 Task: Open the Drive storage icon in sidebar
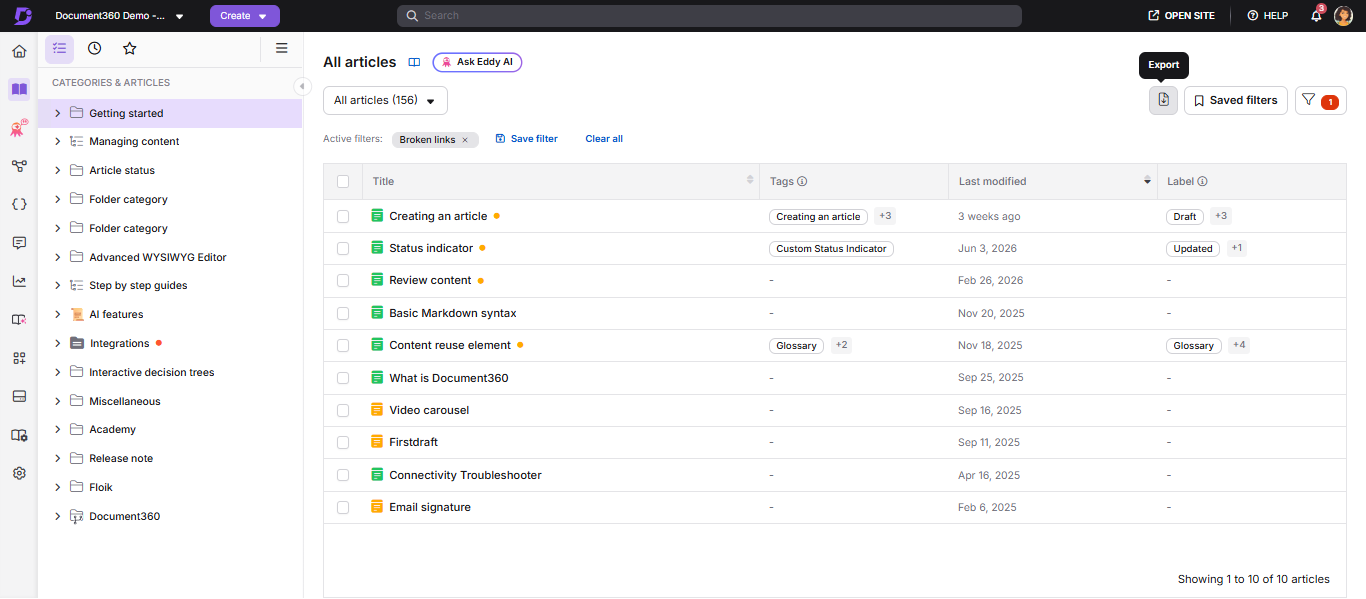[19, 396]
